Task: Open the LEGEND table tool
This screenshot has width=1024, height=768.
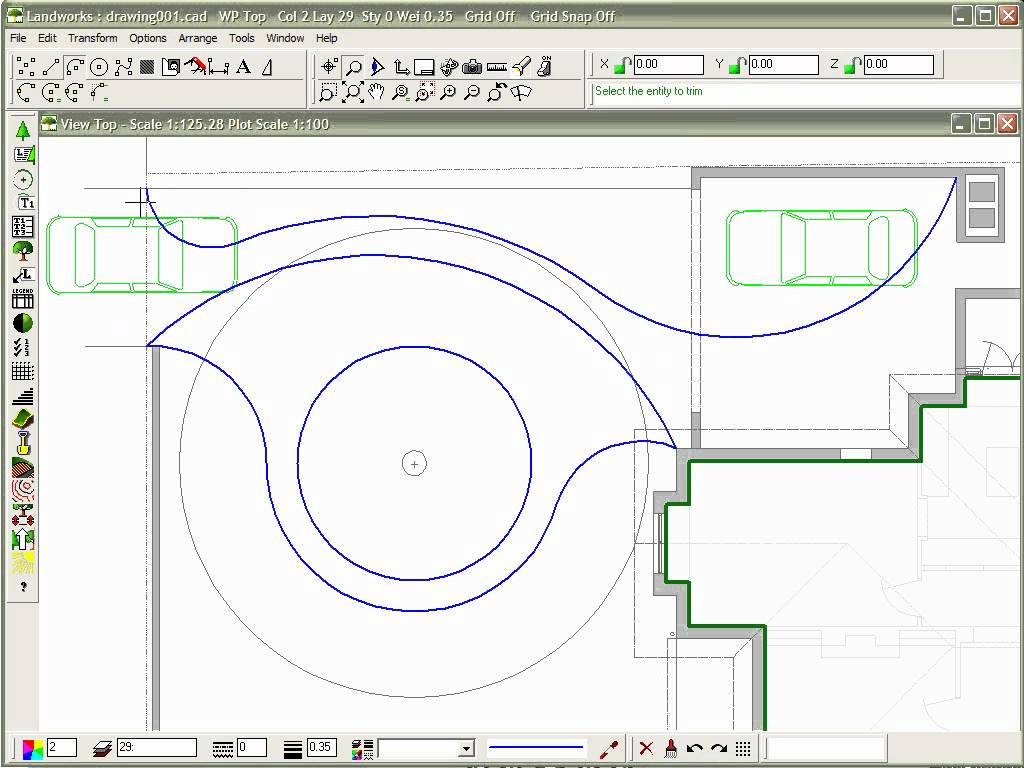Action: [x=22, y=297]
